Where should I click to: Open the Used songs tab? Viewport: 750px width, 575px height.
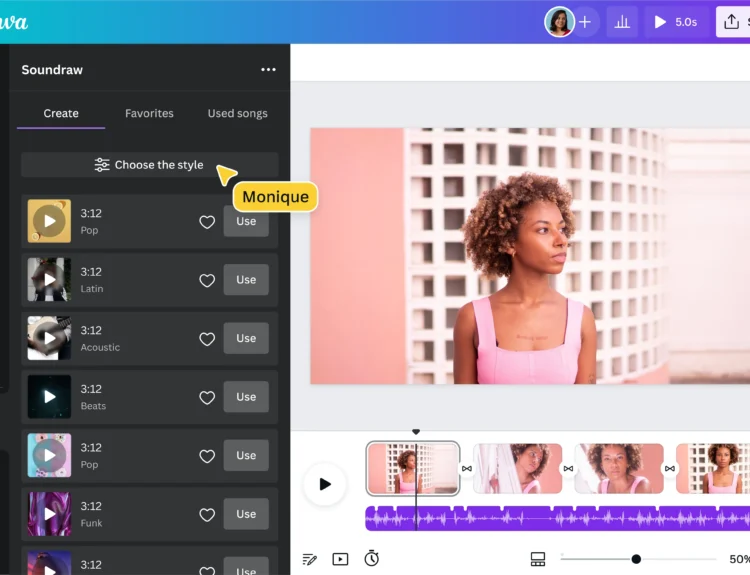click(237, 113)
